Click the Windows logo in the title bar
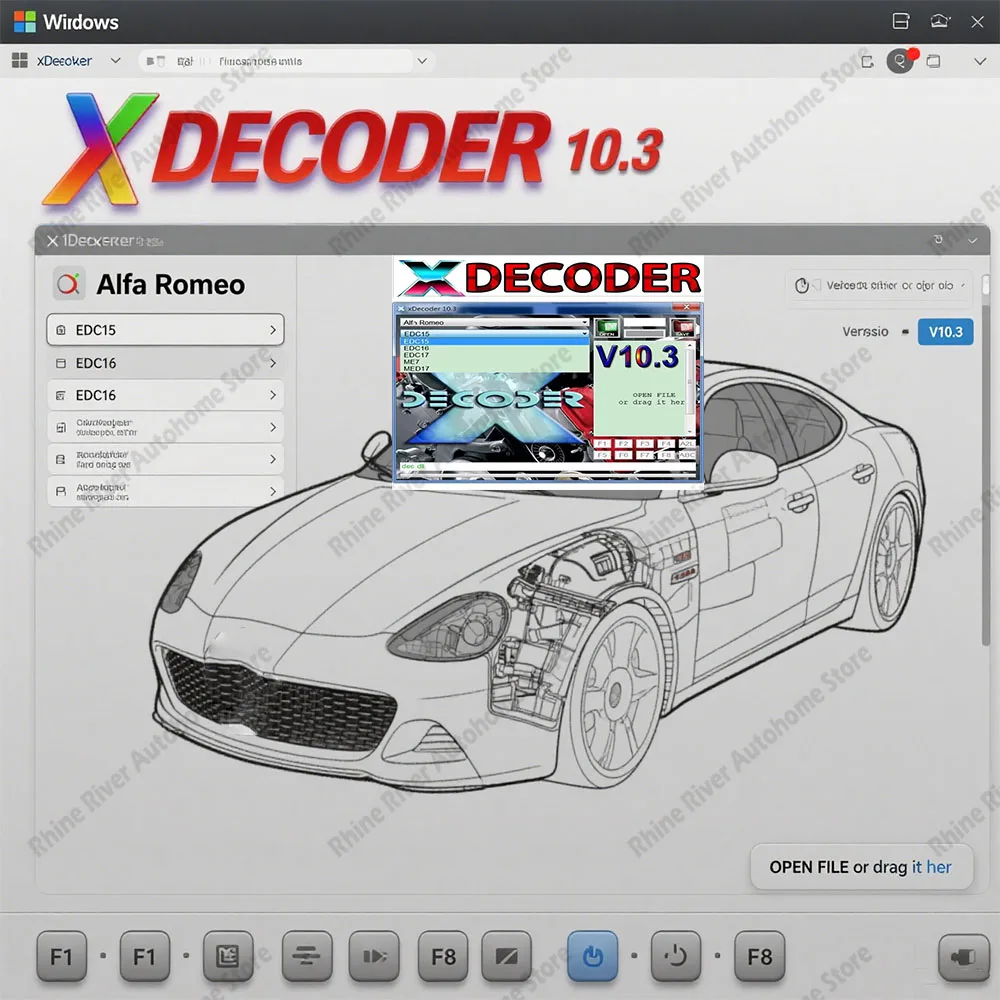 click(x=25, y=22)
